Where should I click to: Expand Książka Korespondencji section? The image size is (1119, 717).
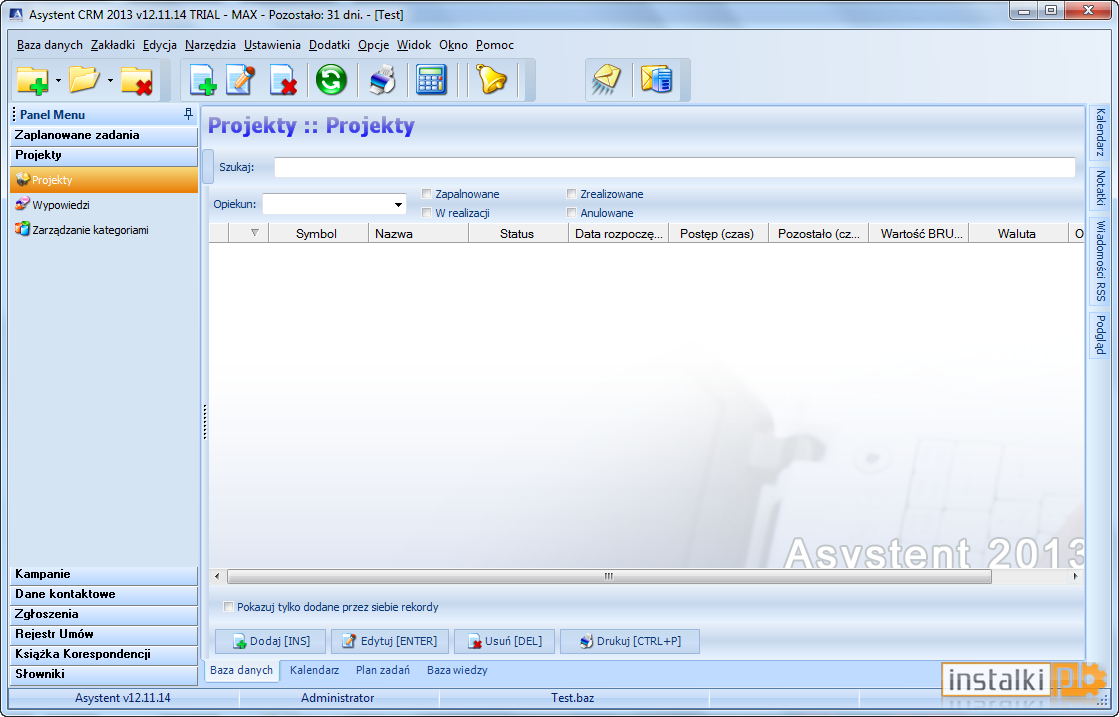point(104,654)
